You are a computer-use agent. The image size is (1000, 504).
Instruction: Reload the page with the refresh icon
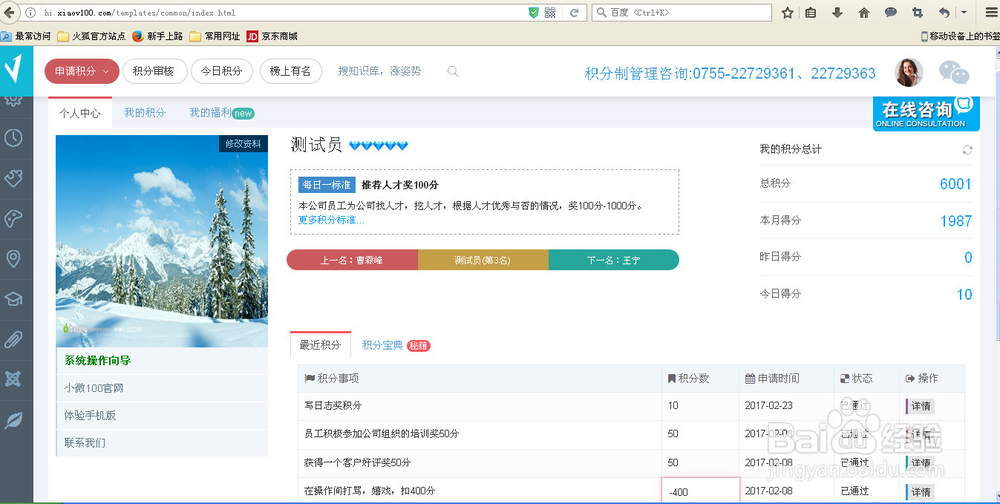coord(574,13)
